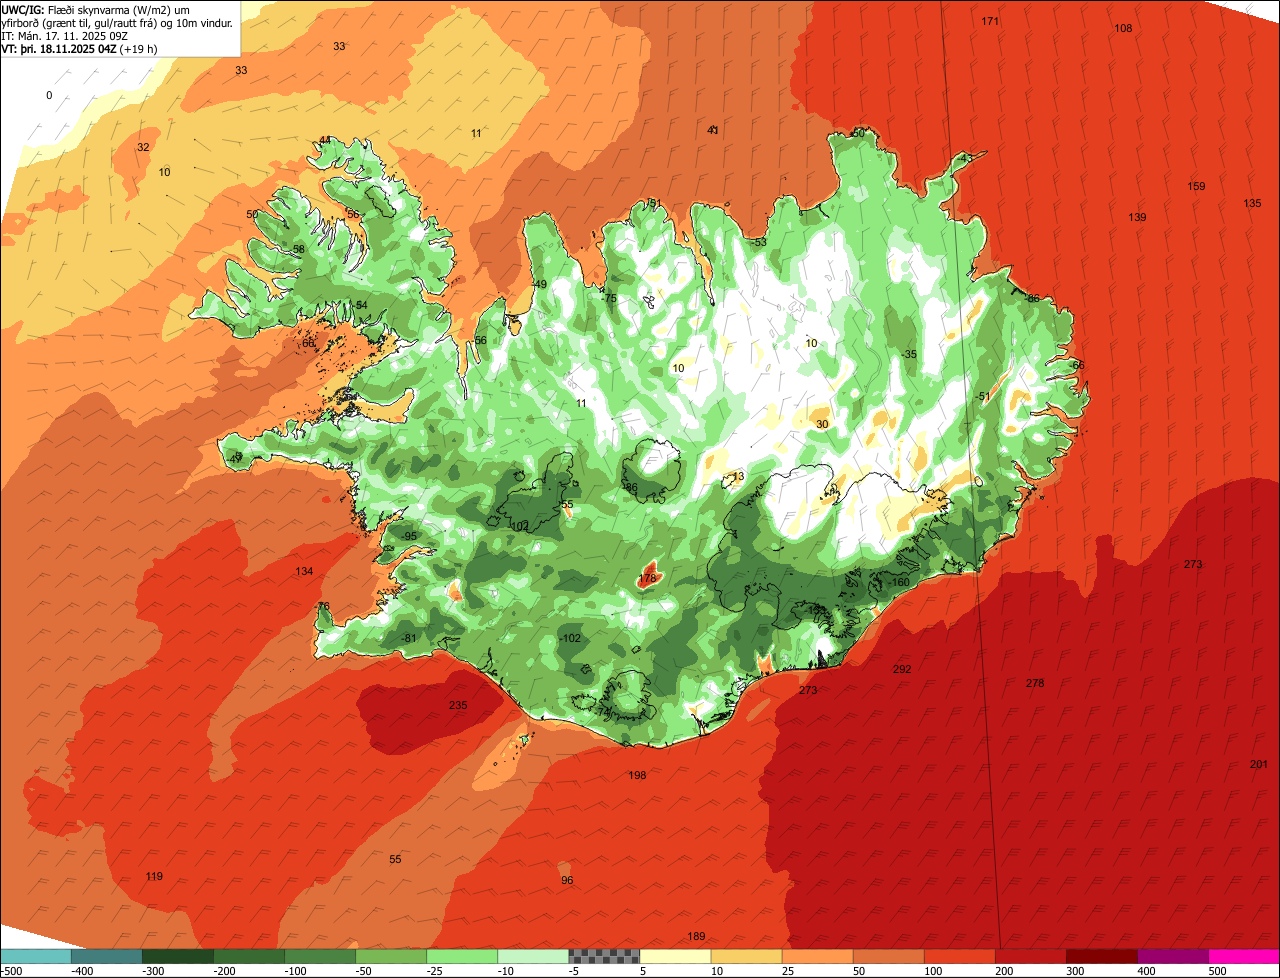Click the legend swatch between -400 and -300
The height and width of the screenshot is (978, 1280).
[107, 956]
